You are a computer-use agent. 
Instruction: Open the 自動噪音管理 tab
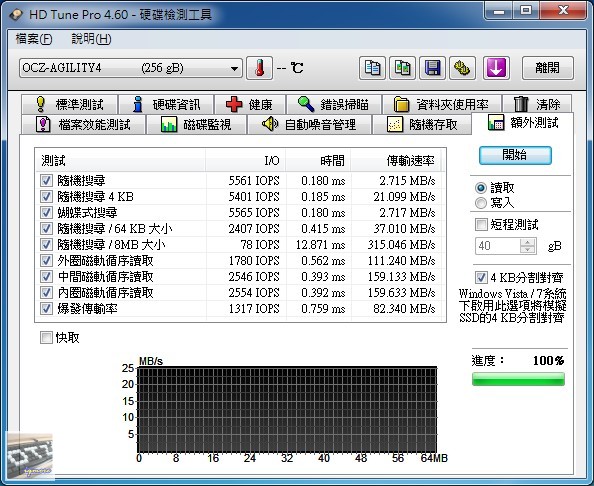point(309,124)
